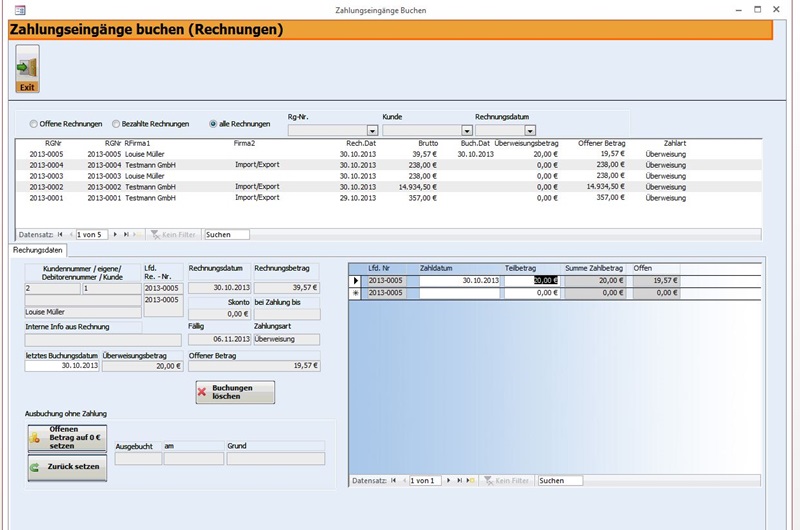800x530 pixels.
Task: Click Zahlungsart field showing Überweisung
Action: click(287, 339)
